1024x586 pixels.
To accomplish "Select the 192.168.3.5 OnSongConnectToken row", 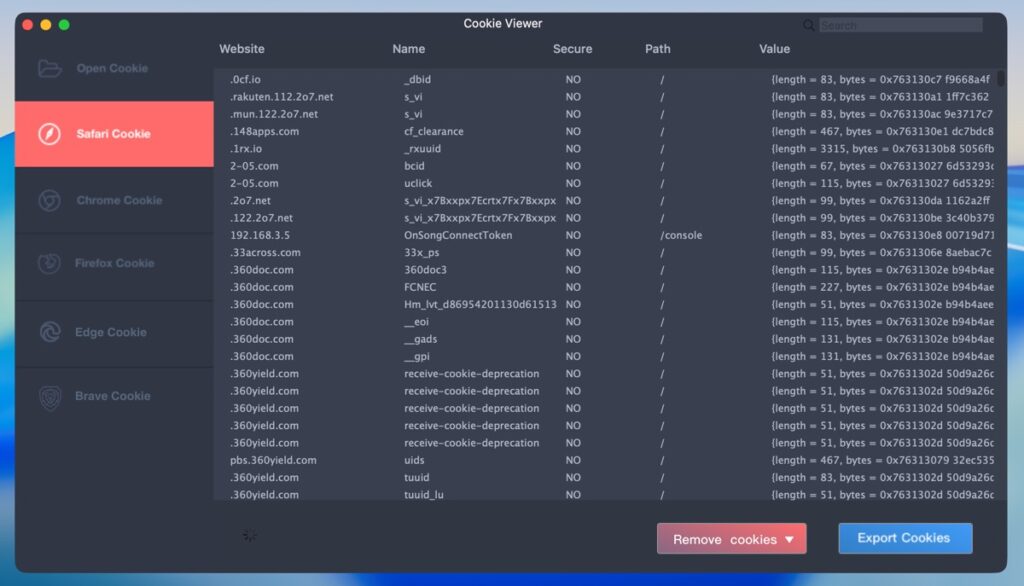I will pos(500,236).
